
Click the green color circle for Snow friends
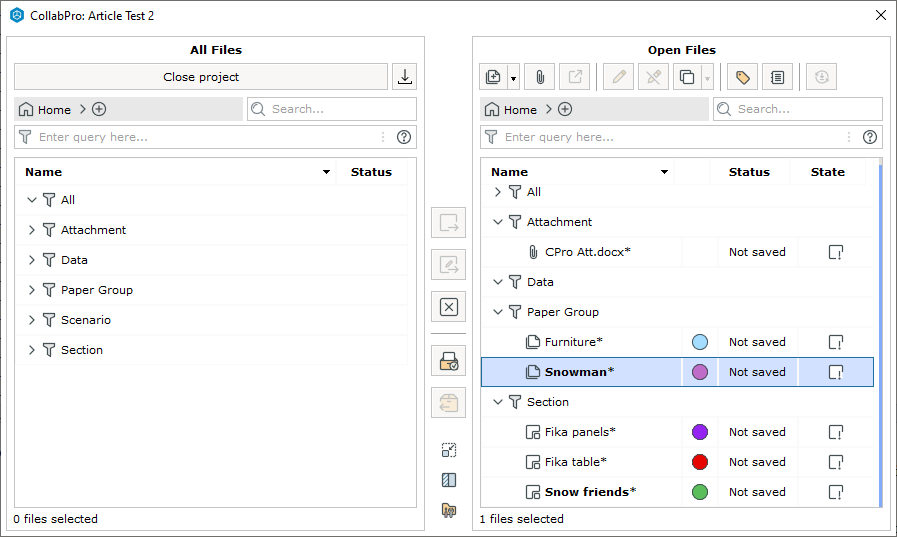[700, 492]
